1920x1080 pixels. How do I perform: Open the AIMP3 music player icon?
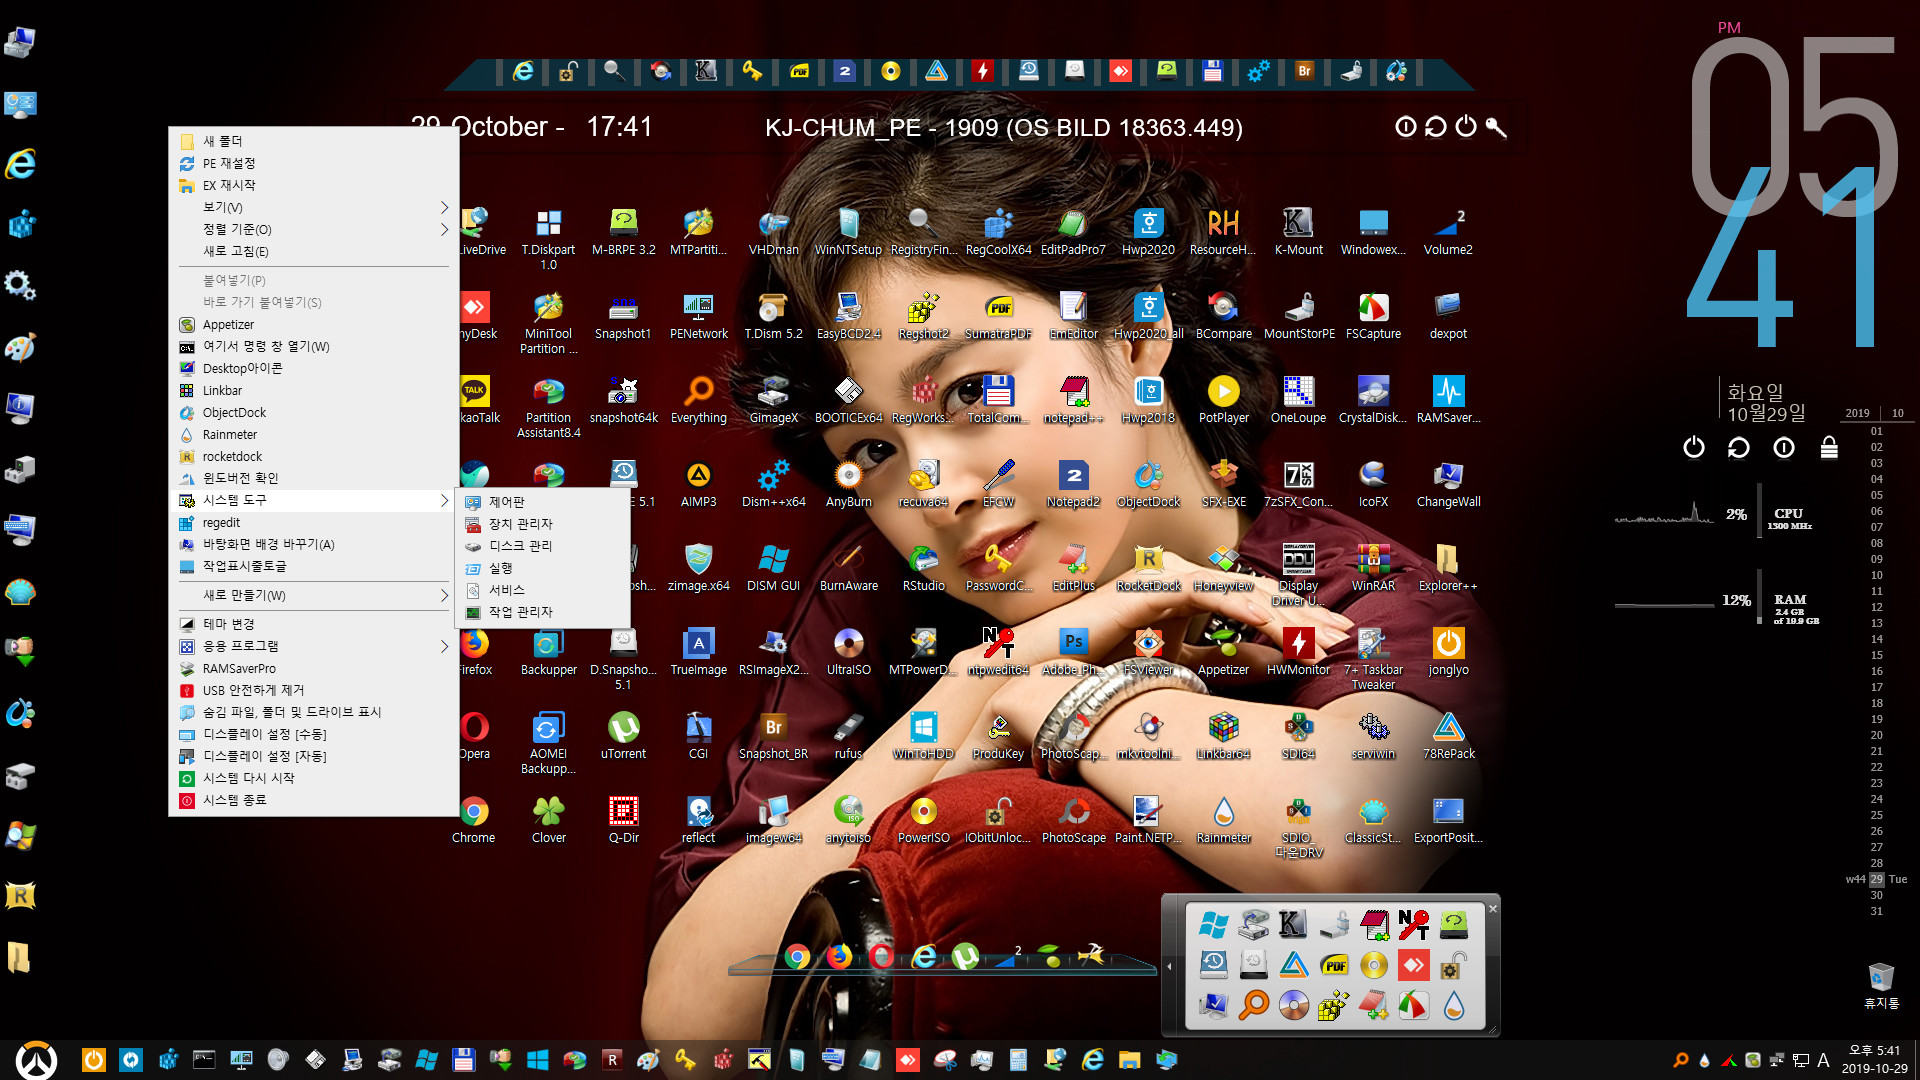pos(698,483)
